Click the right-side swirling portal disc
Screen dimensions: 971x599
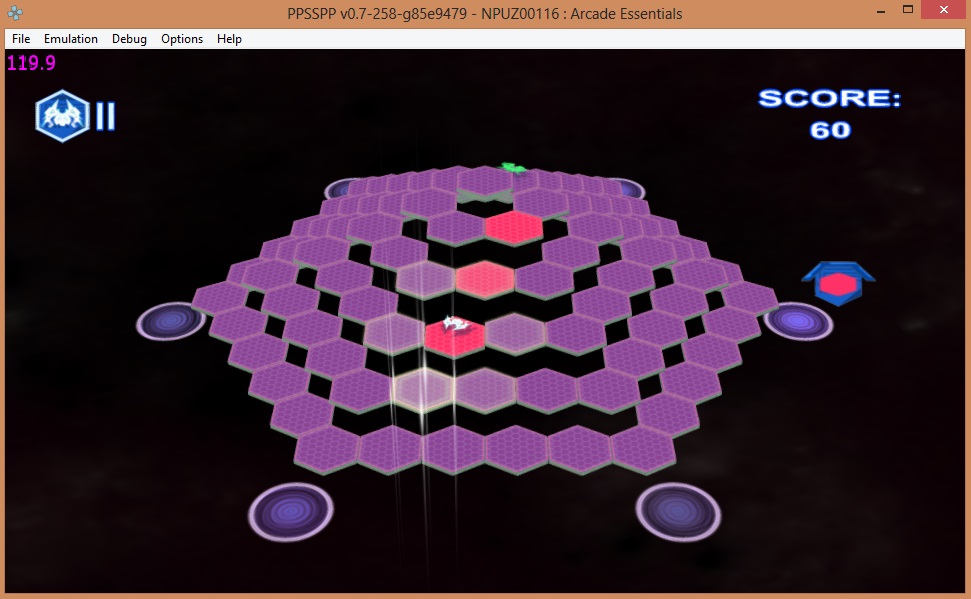(x=798, y=320)
